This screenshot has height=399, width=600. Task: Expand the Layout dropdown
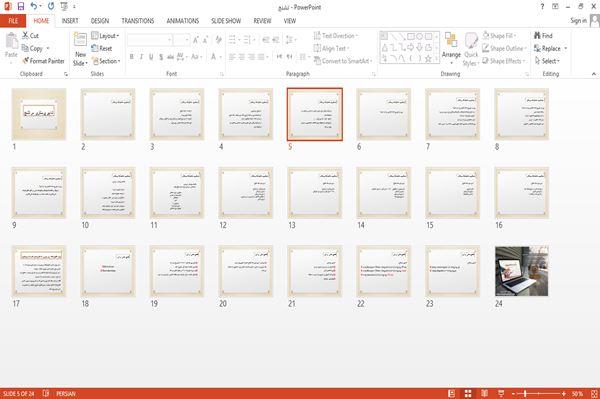coord(105,36)
